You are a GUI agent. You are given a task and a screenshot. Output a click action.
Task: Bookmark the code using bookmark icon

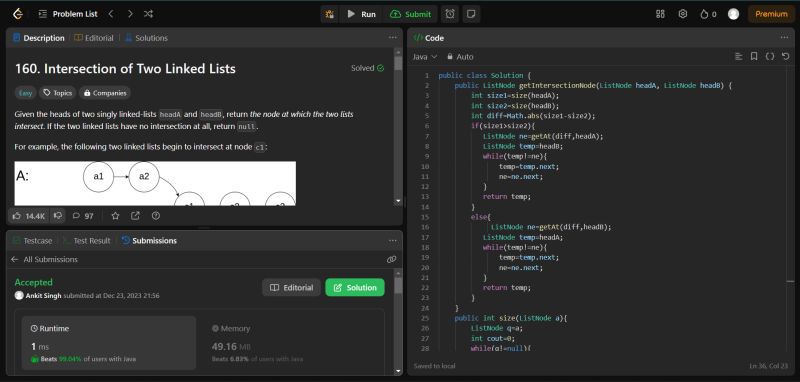pos(754,57)
